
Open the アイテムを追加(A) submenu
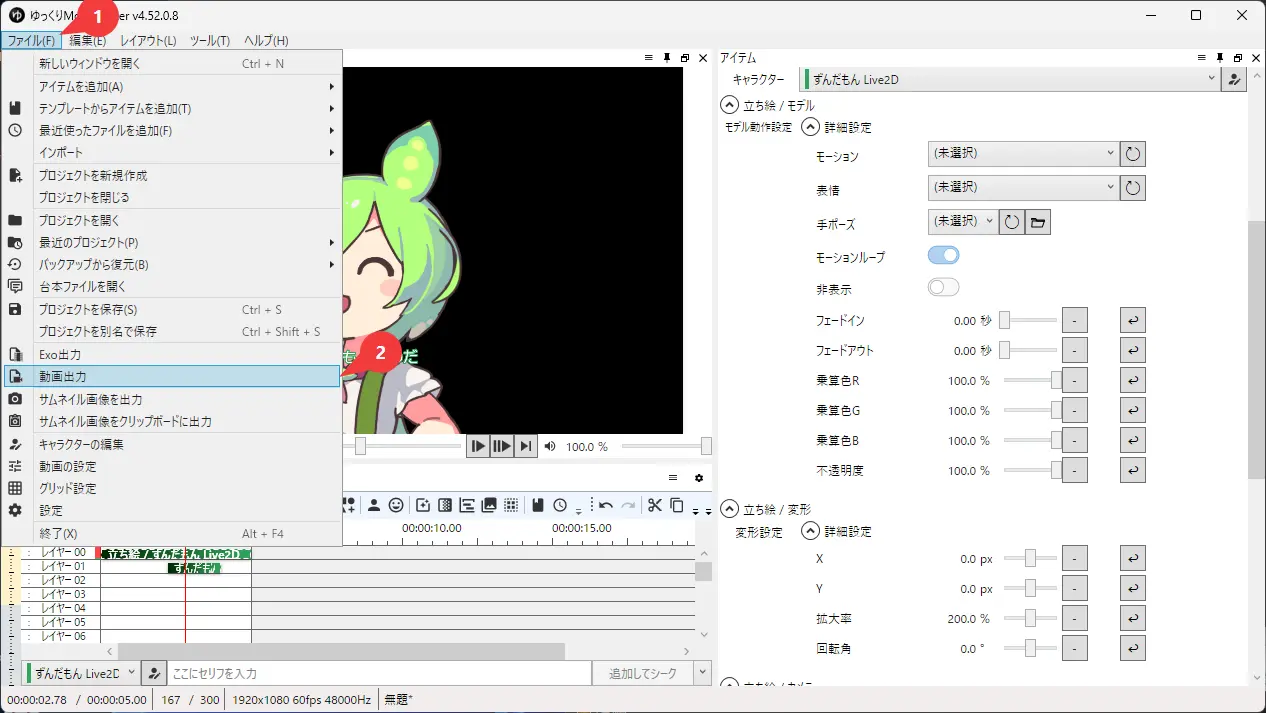coord(172,86)
